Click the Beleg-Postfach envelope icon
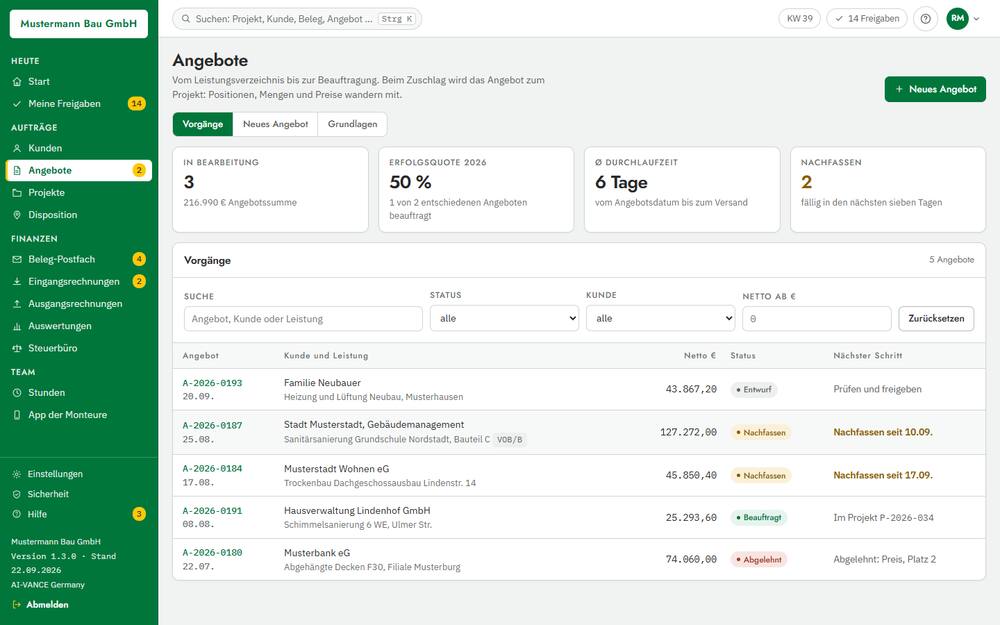The image size is (1000, 625). tap(17, 260)
